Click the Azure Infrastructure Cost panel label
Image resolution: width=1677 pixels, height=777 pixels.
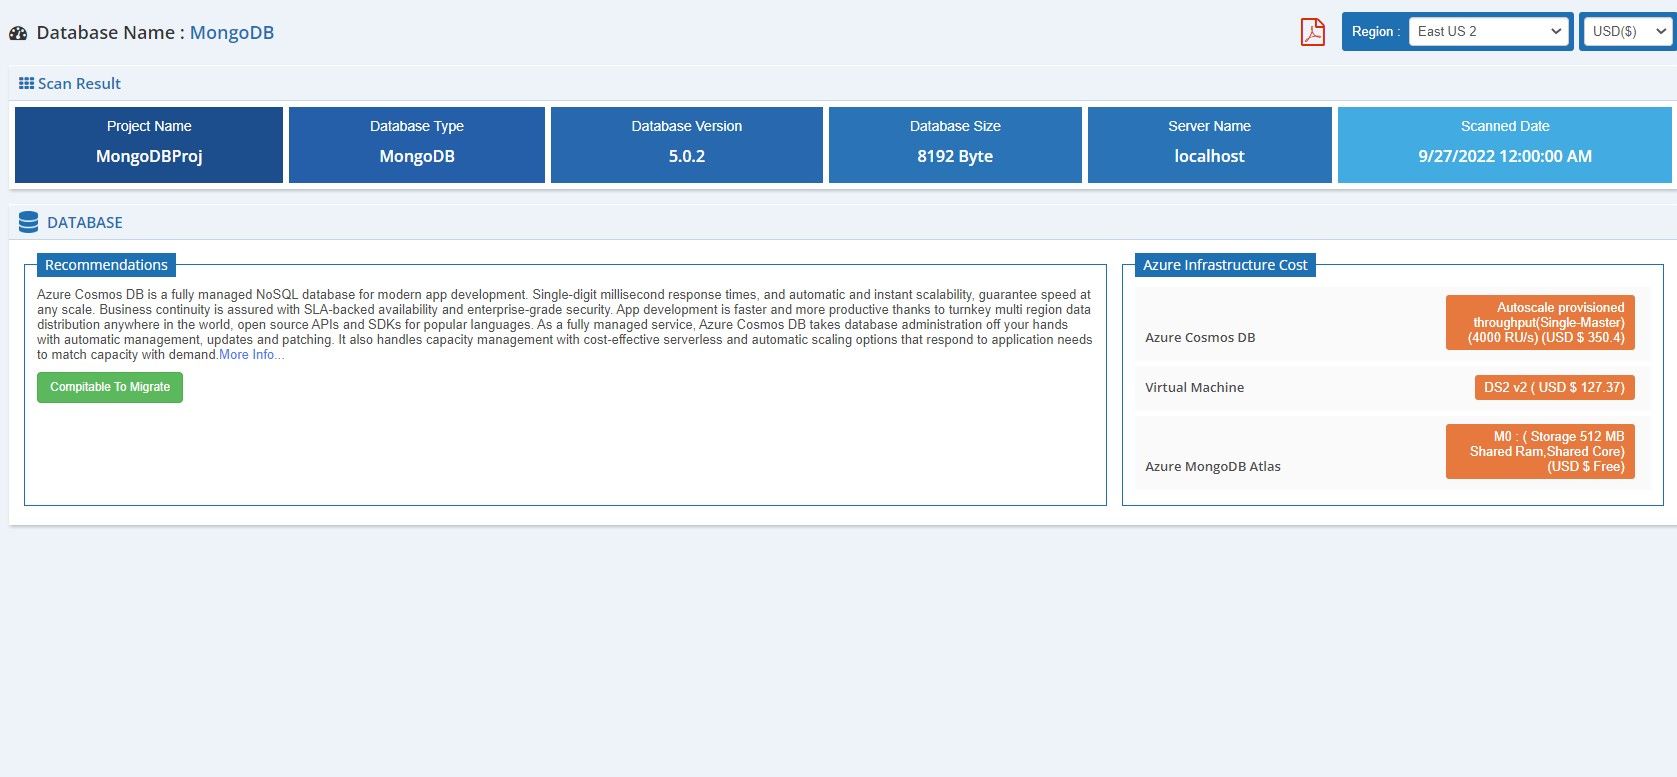[1225, 265]
